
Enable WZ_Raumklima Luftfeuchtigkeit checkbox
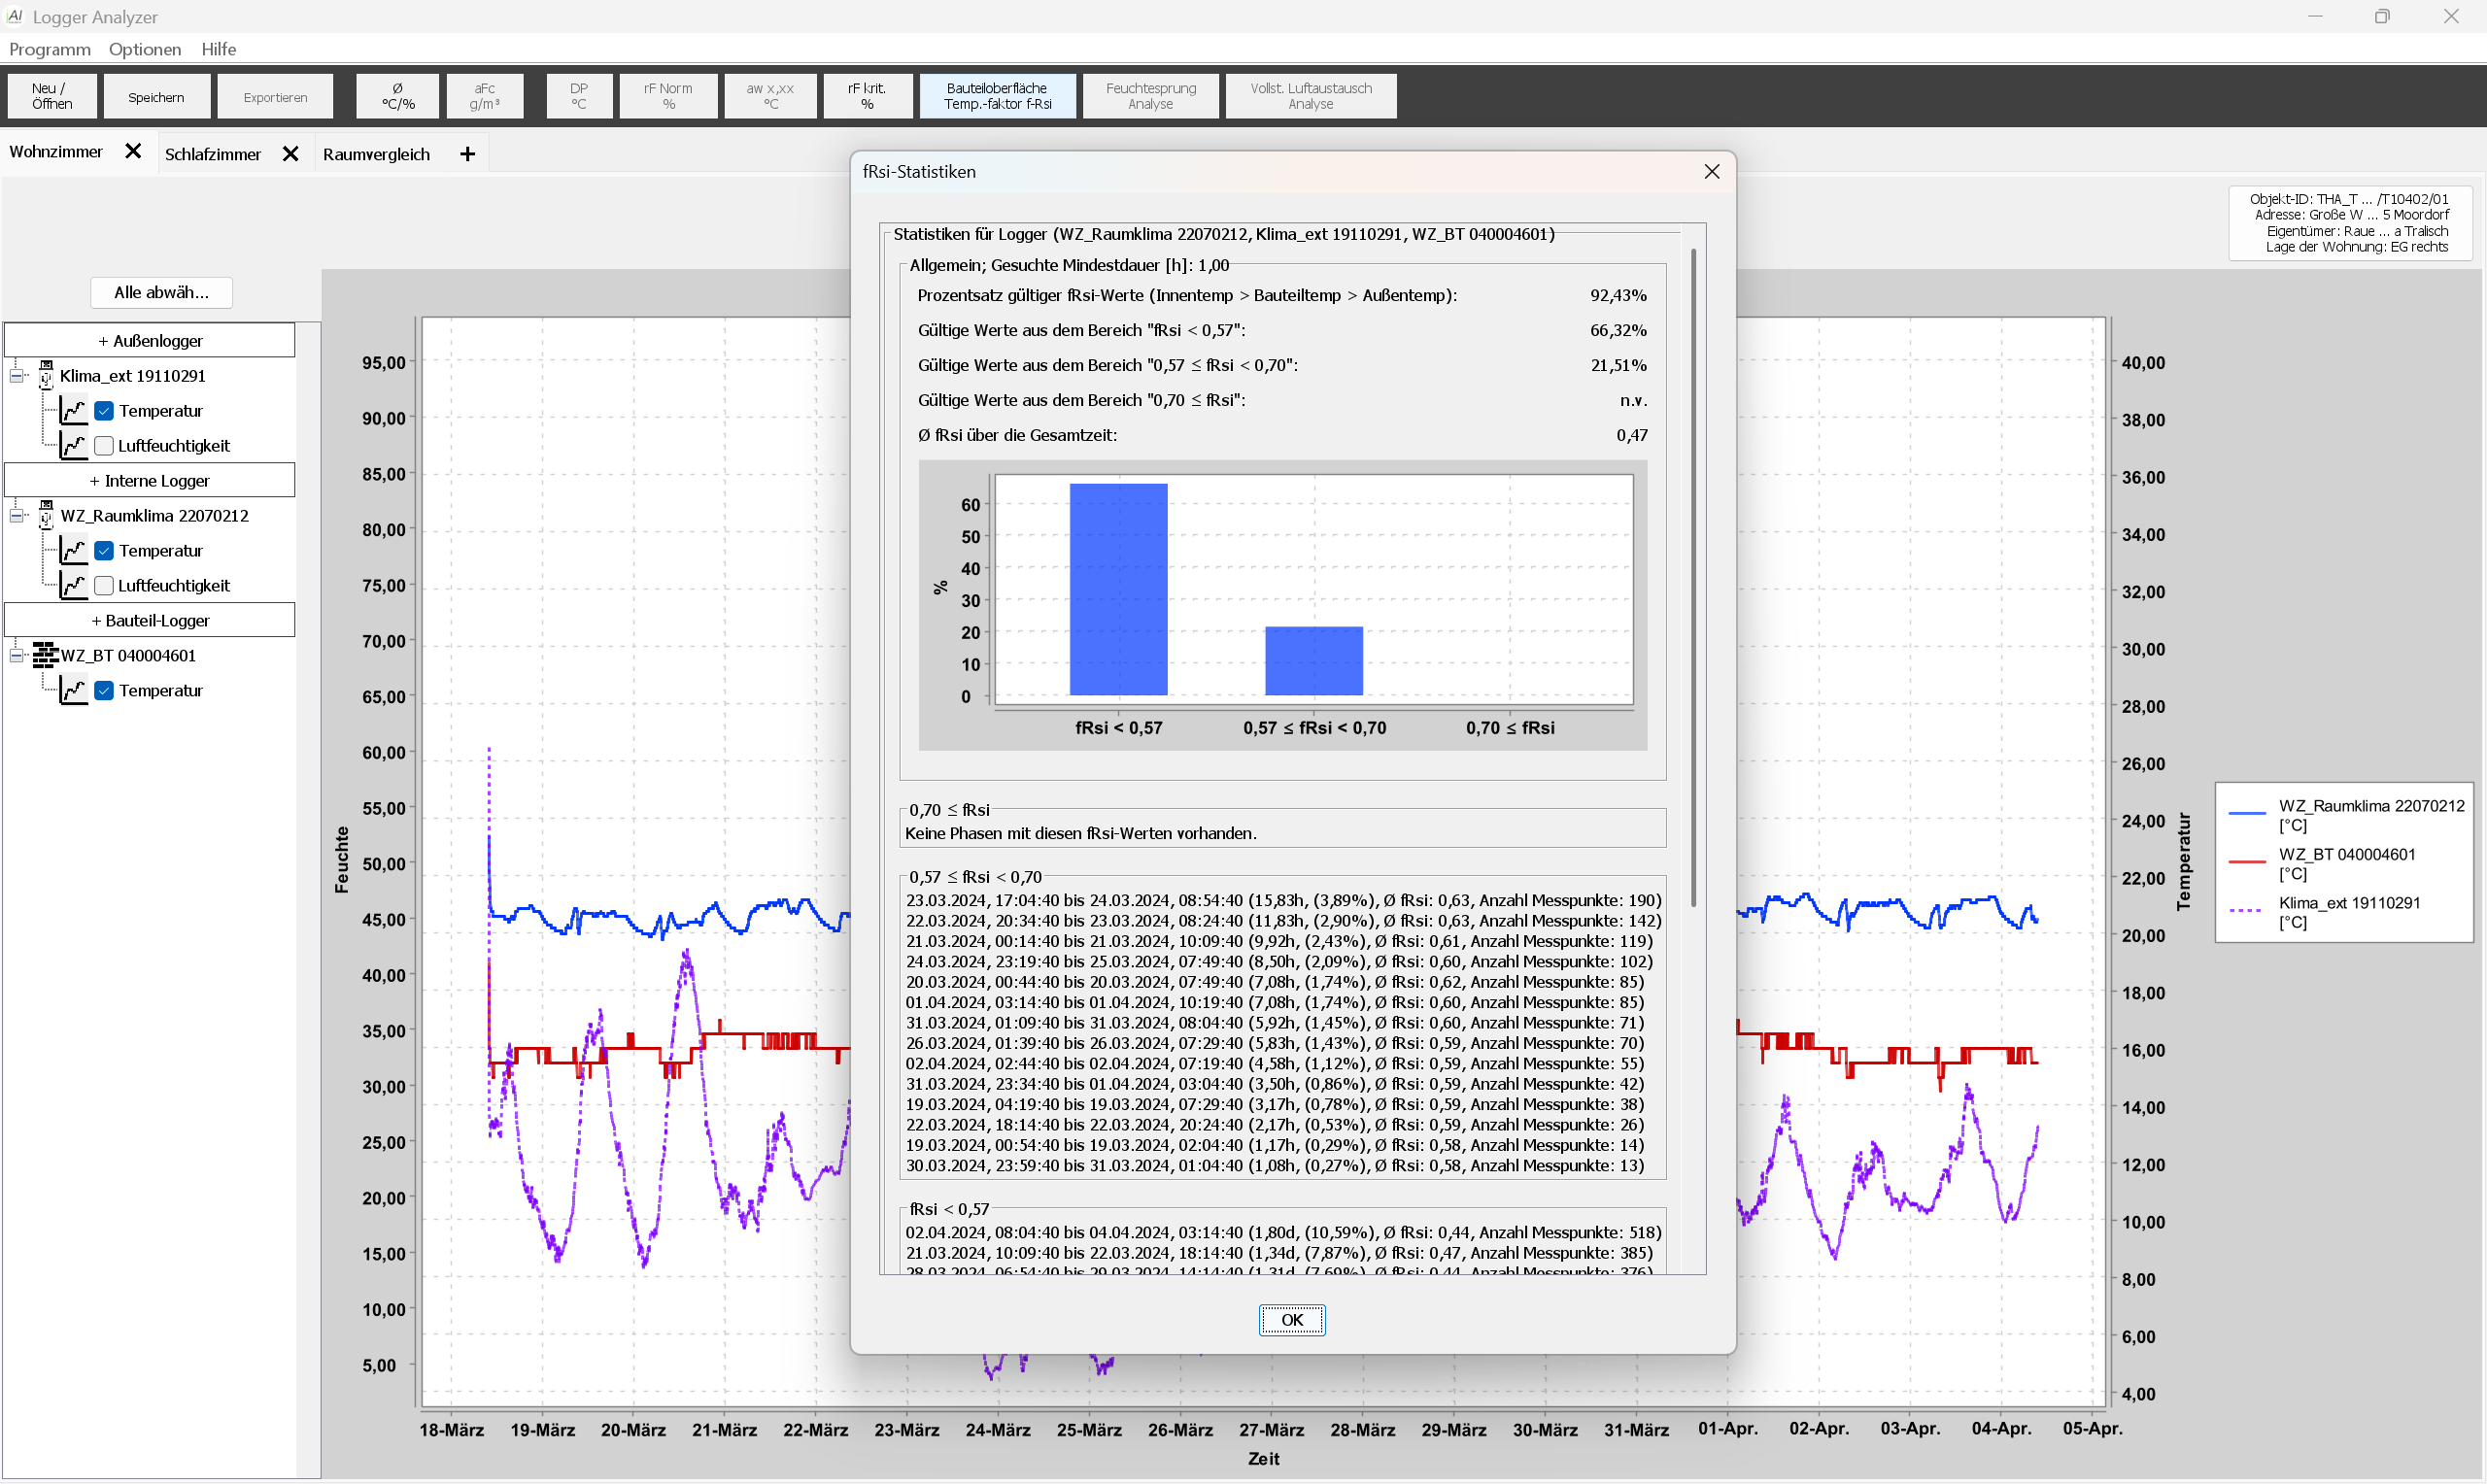104,586
